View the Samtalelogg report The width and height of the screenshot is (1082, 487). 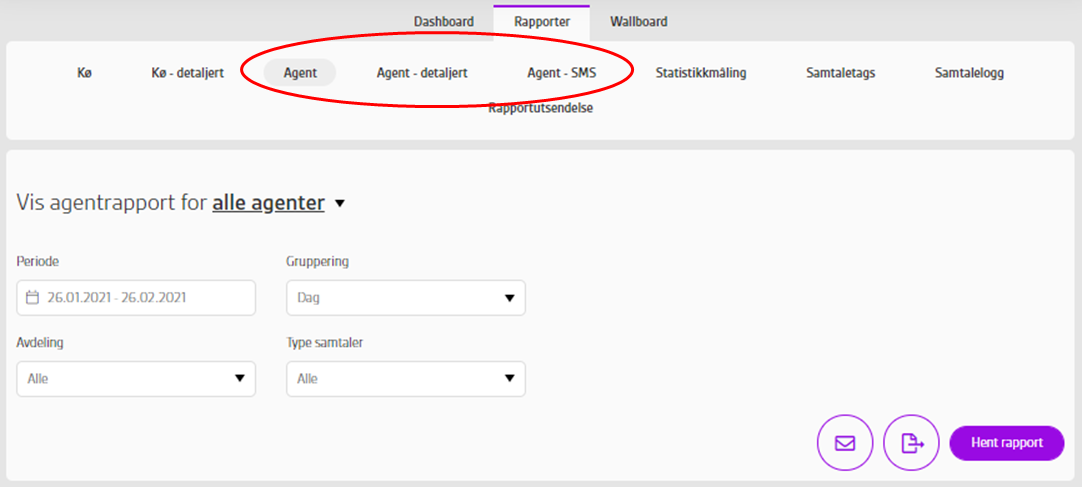point(968,73)
